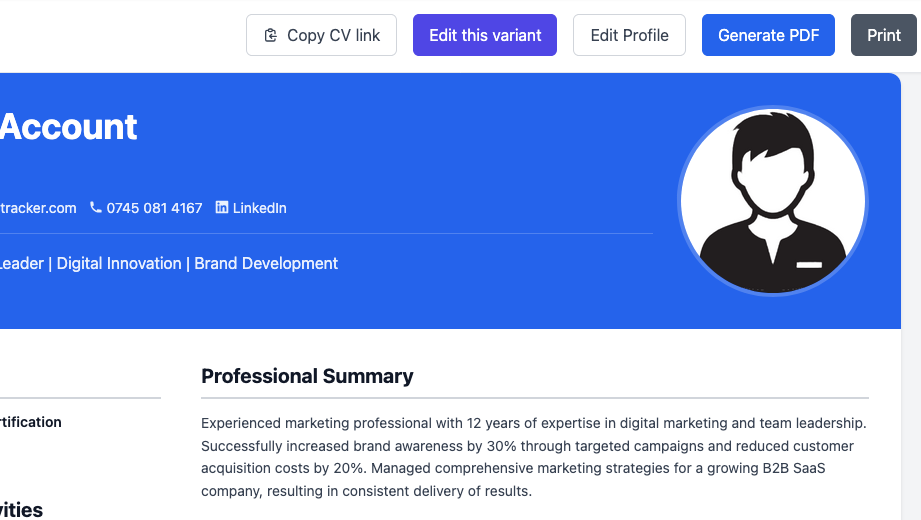Click the summary paragraph text
The width and height of the screenshot is (921, 520).
click(x=533, y=457)
